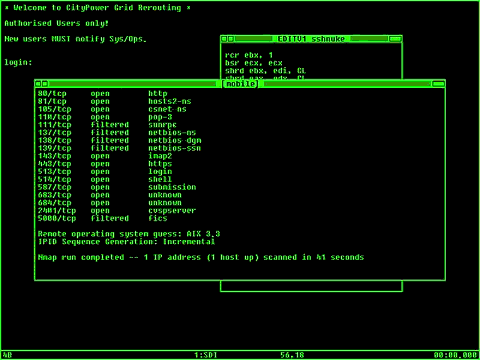This screenshot has height=360, width=480.
Task: Click the first small box in the mobile title bar
Action: point(38,84)
